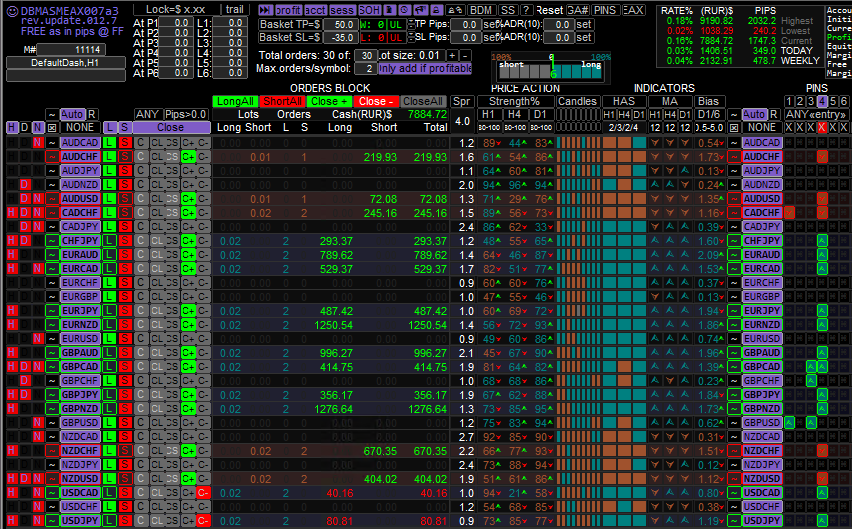852x529 pixels.
Task: Click the red X under pin 4
Action: pos(822,127)
